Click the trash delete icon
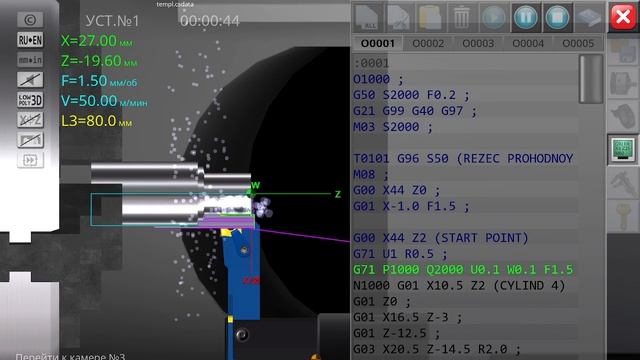 pyautogui.click(x=462, y=18)
